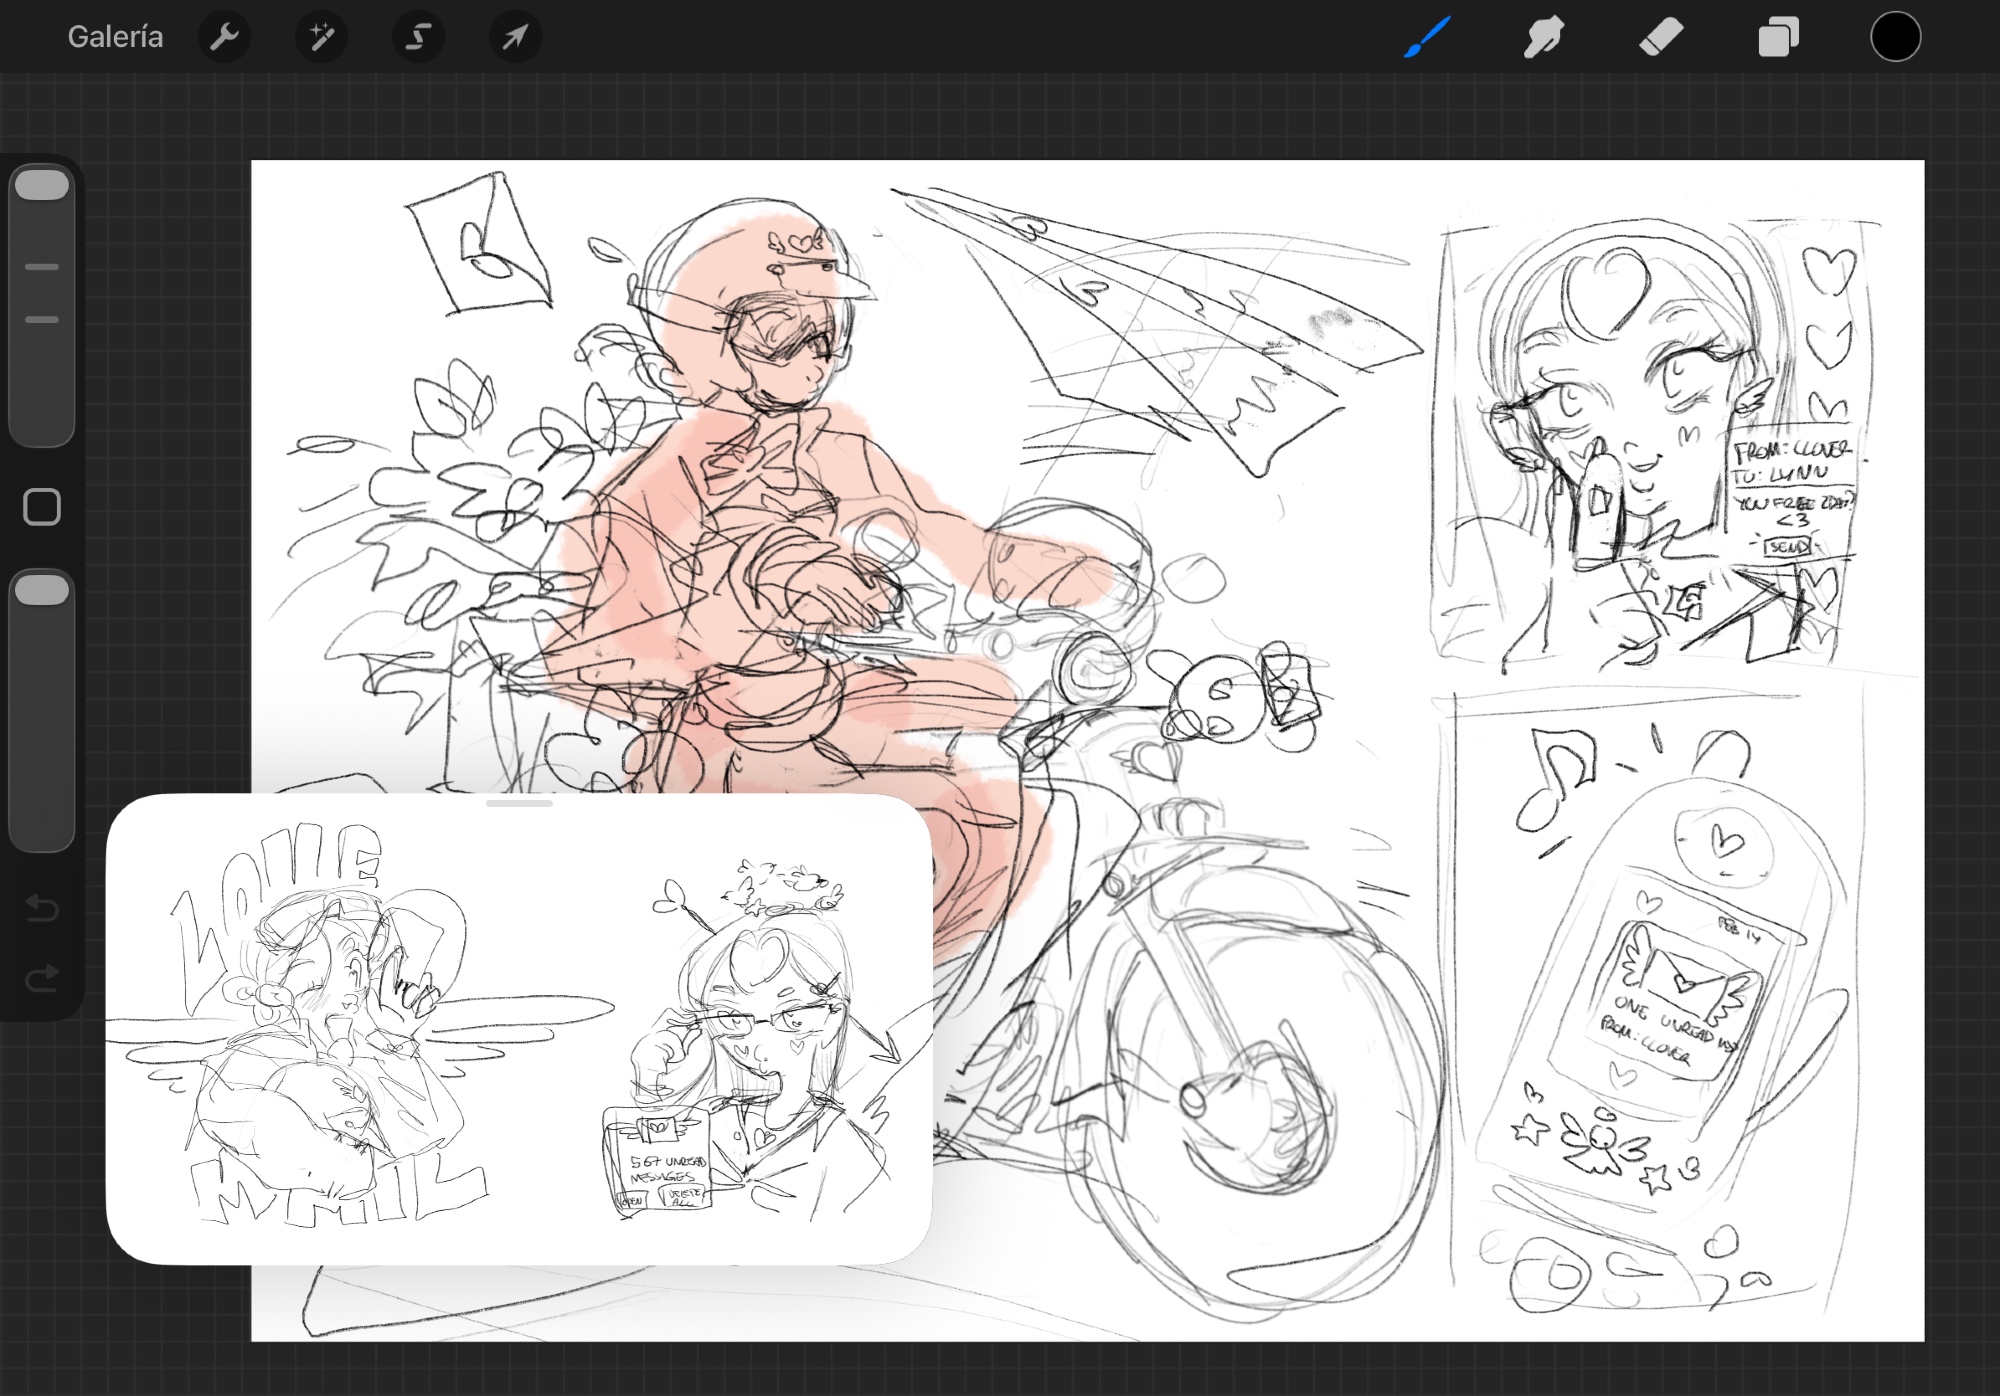This screenshot has width=2000, height=1396.
Task: Click the brush opacity slider handle
Action: pos(42,590)
